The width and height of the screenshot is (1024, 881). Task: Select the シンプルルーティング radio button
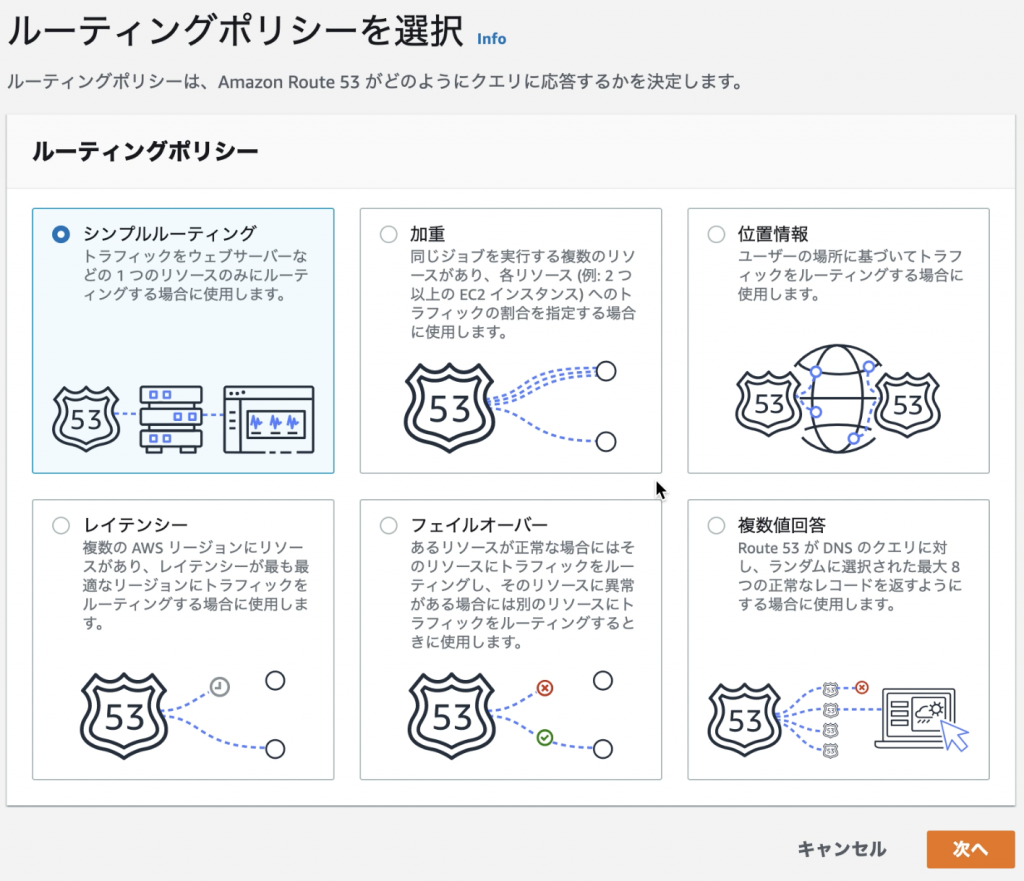61,234
